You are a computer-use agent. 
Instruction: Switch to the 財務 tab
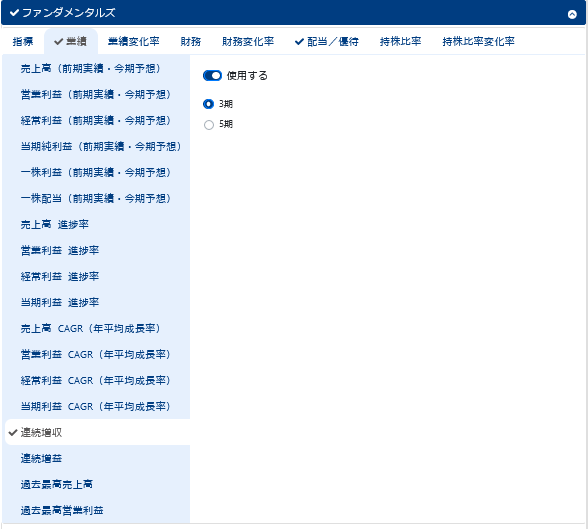point(190,41)
